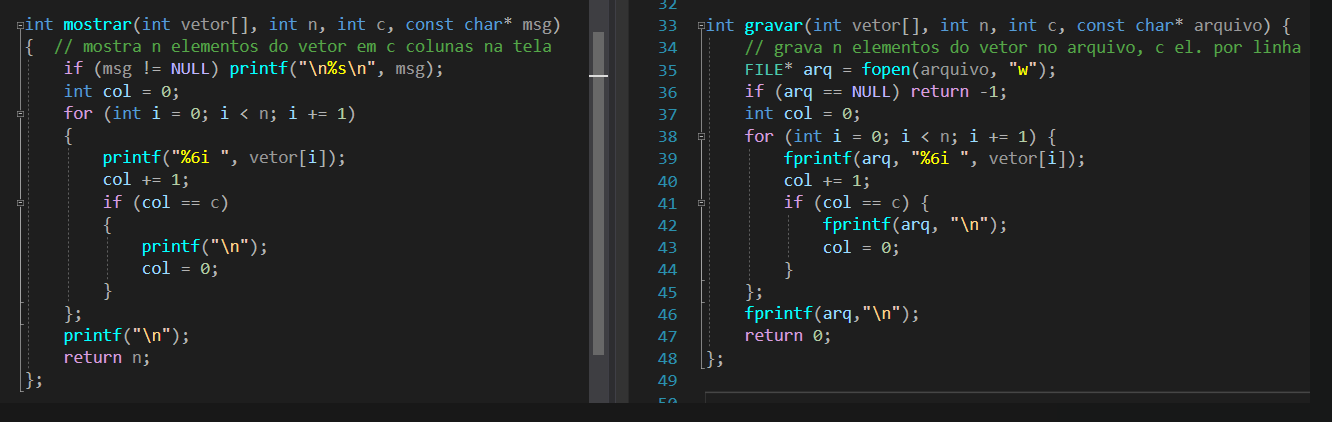
Task: Click 'return n;' in mostrar function
Action: point(107,358)
